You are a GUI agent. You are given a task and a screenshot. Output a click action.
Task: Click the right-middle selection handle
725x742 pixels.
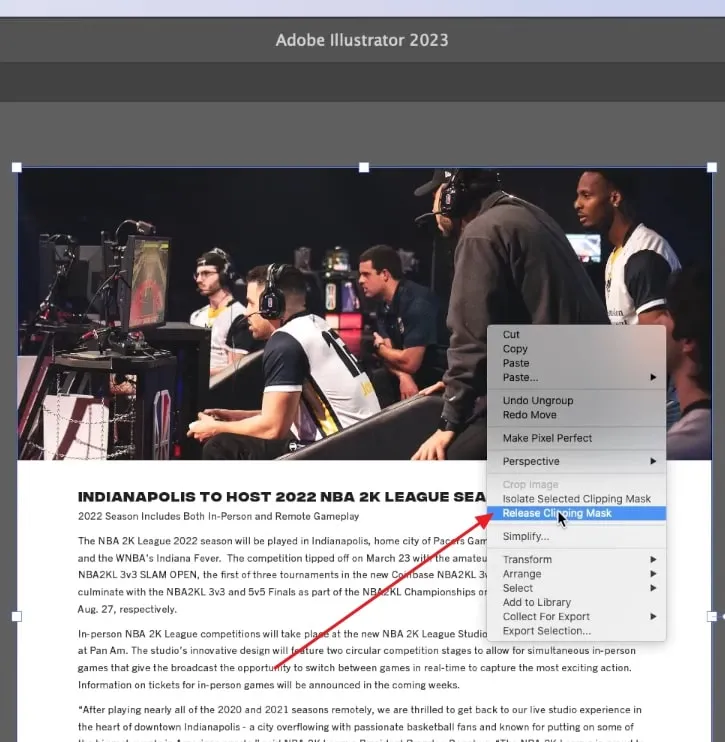(x=712, y=616)
